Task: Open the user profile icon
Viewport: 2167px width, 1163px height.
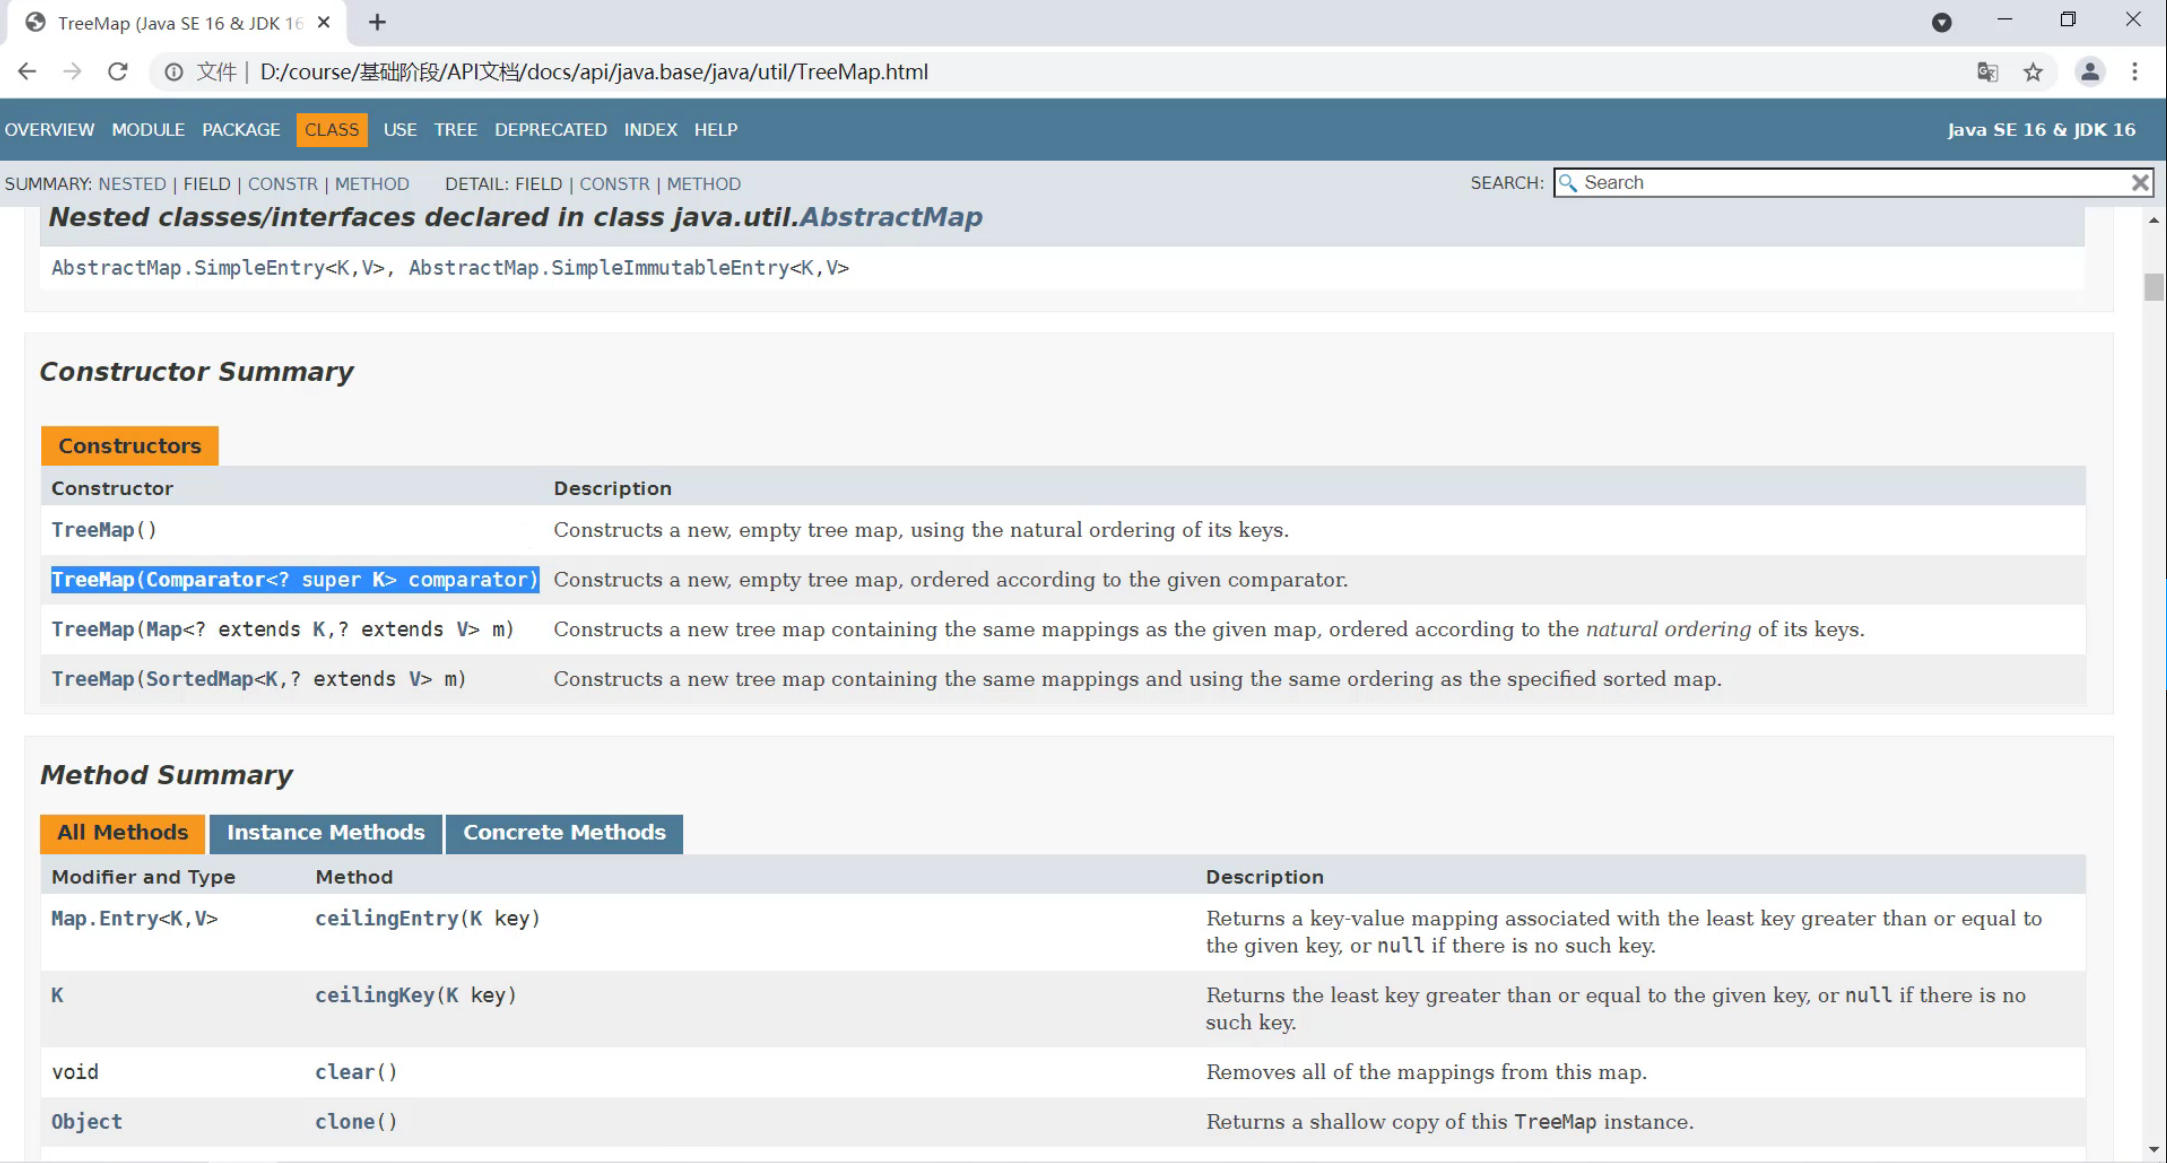Action: (2089, 72)
